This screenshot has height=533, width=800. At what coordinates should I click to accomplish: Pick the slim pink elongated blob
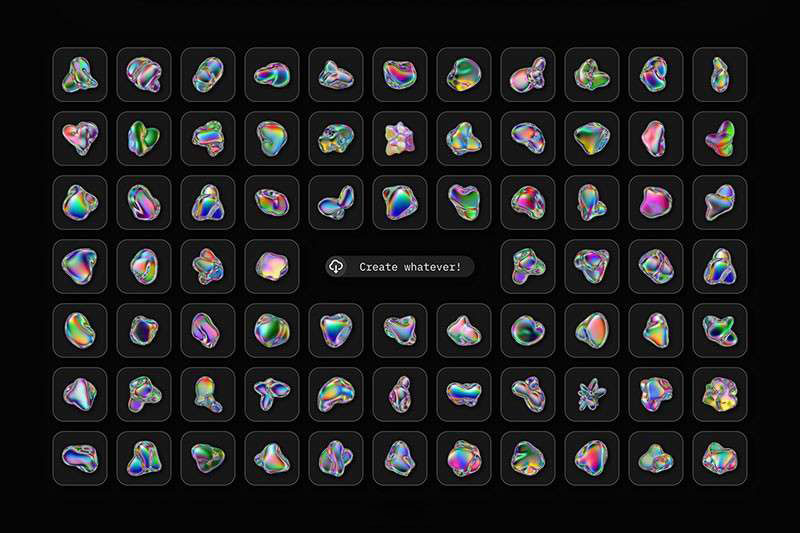click(x=656, y=138)
